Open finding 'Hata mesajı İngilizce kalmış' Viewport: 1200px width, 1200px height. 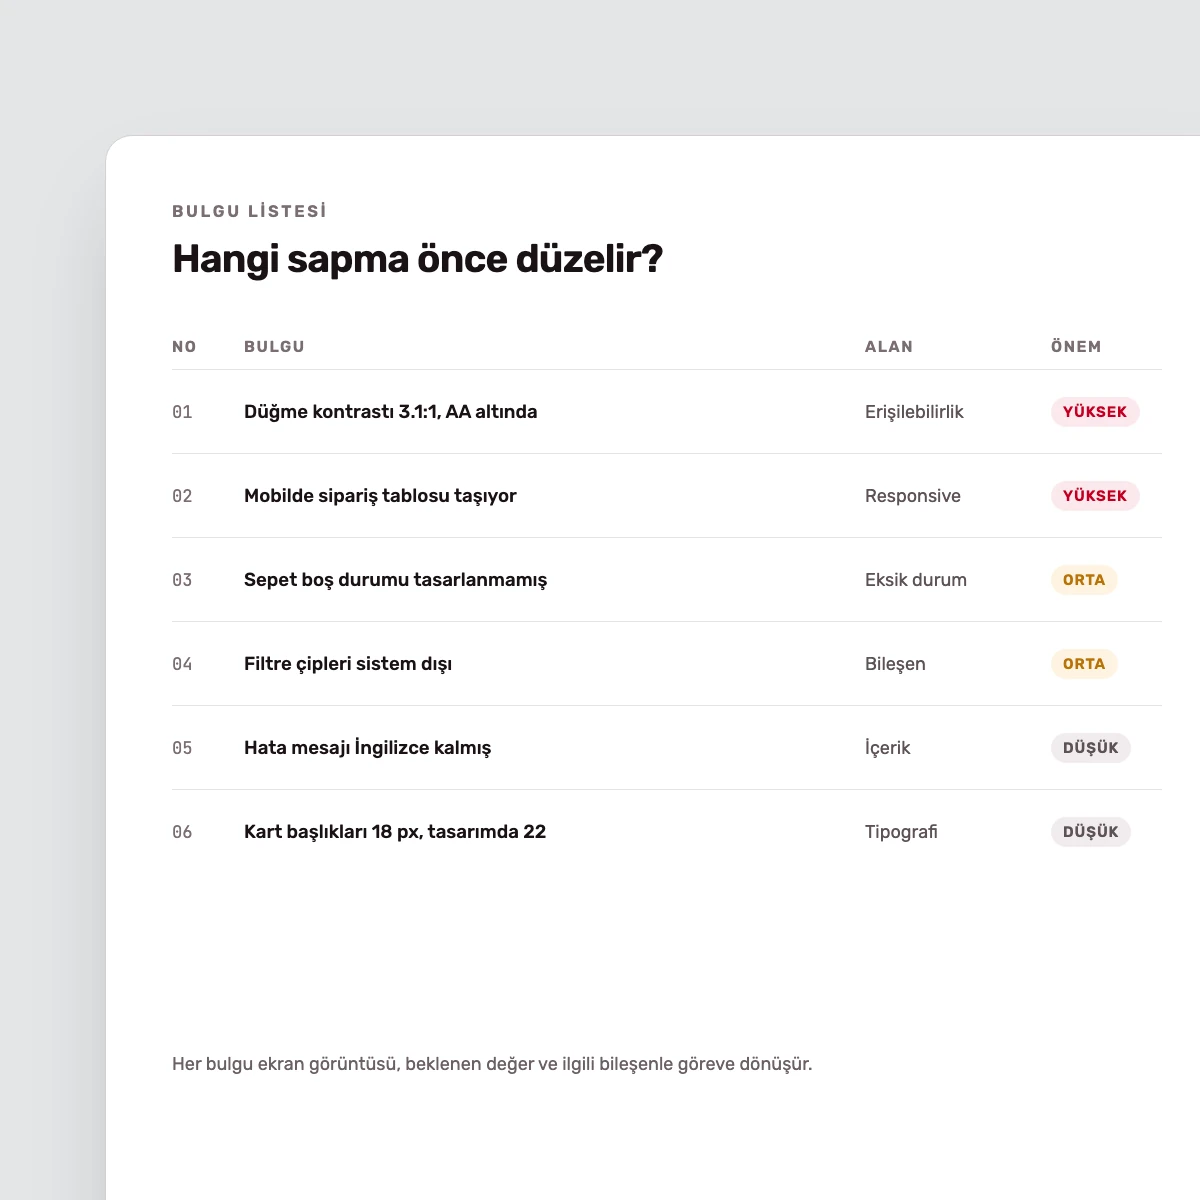[x=368, y=748]
